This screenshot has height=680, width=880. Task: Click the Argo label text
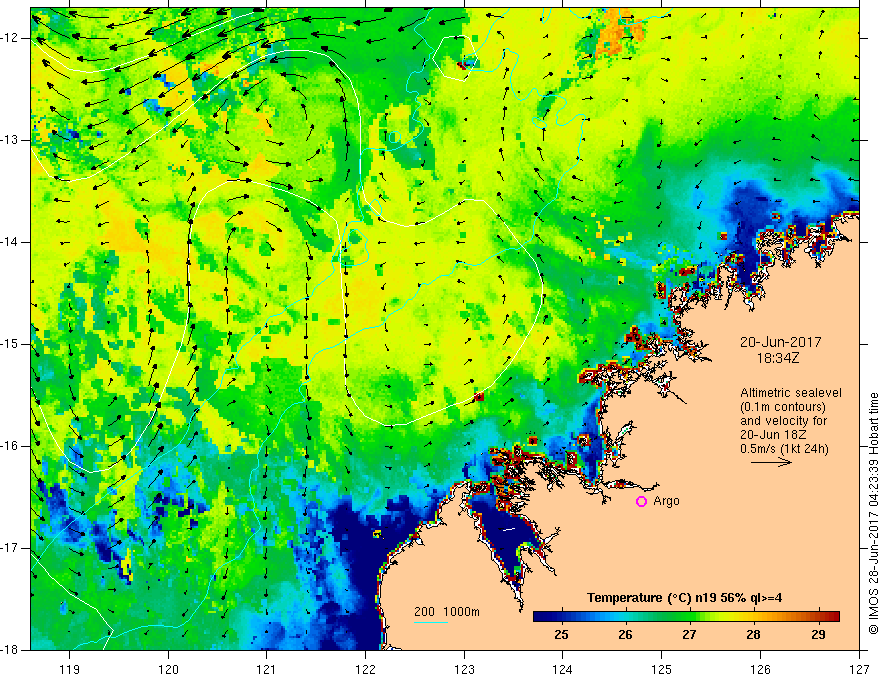[x=666, y=502]
